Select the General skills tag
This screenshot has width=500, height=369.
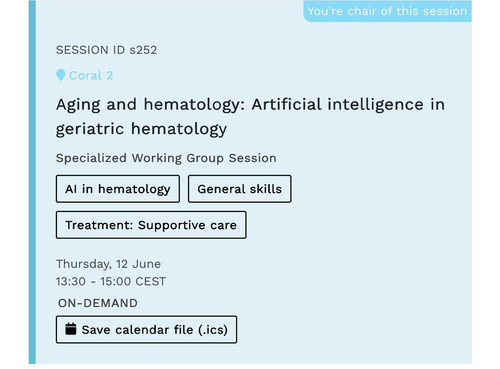point(239,189)
